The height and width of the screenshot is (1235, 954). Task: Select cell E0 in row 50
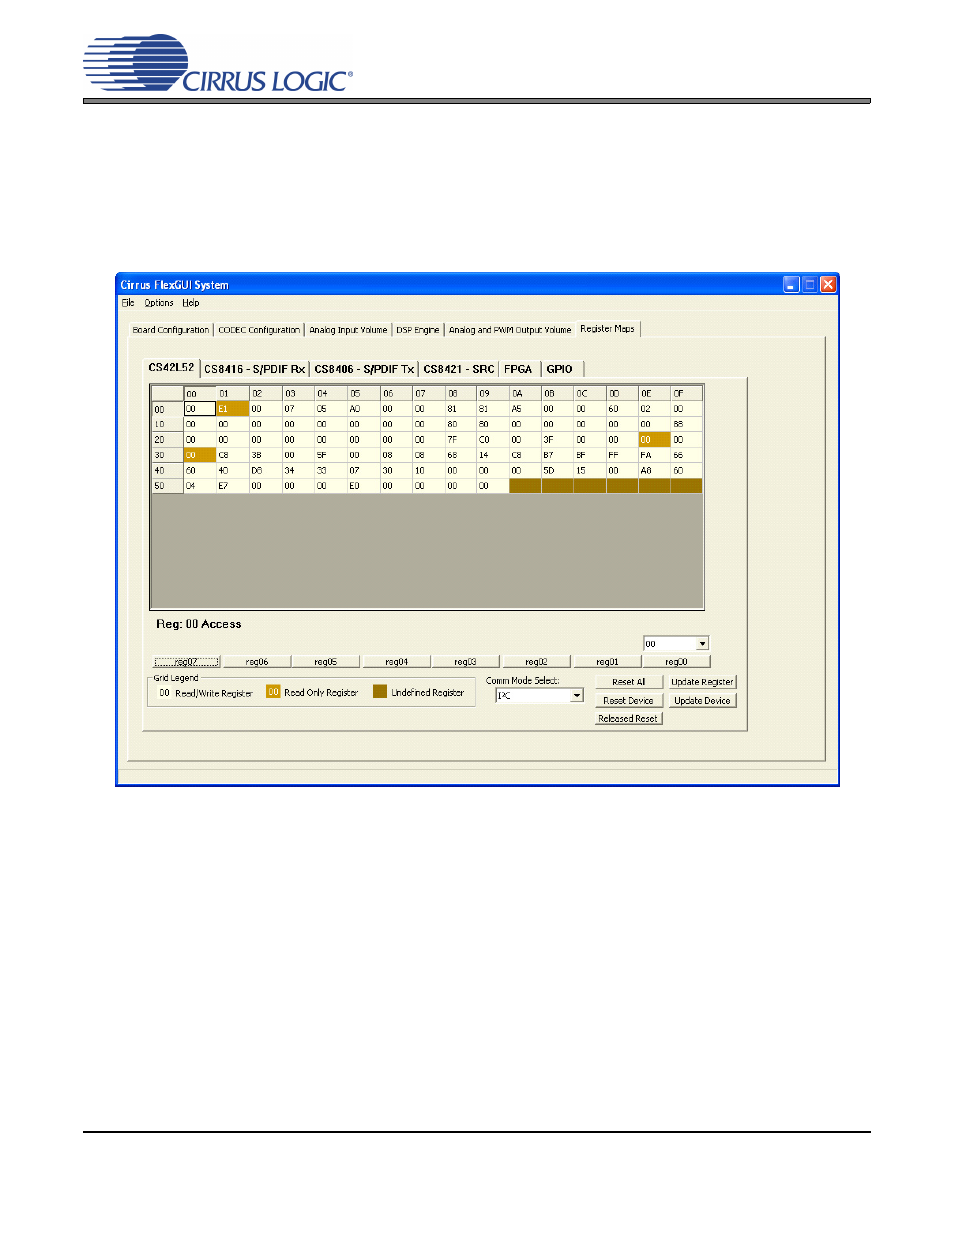(x=362, y=486)
